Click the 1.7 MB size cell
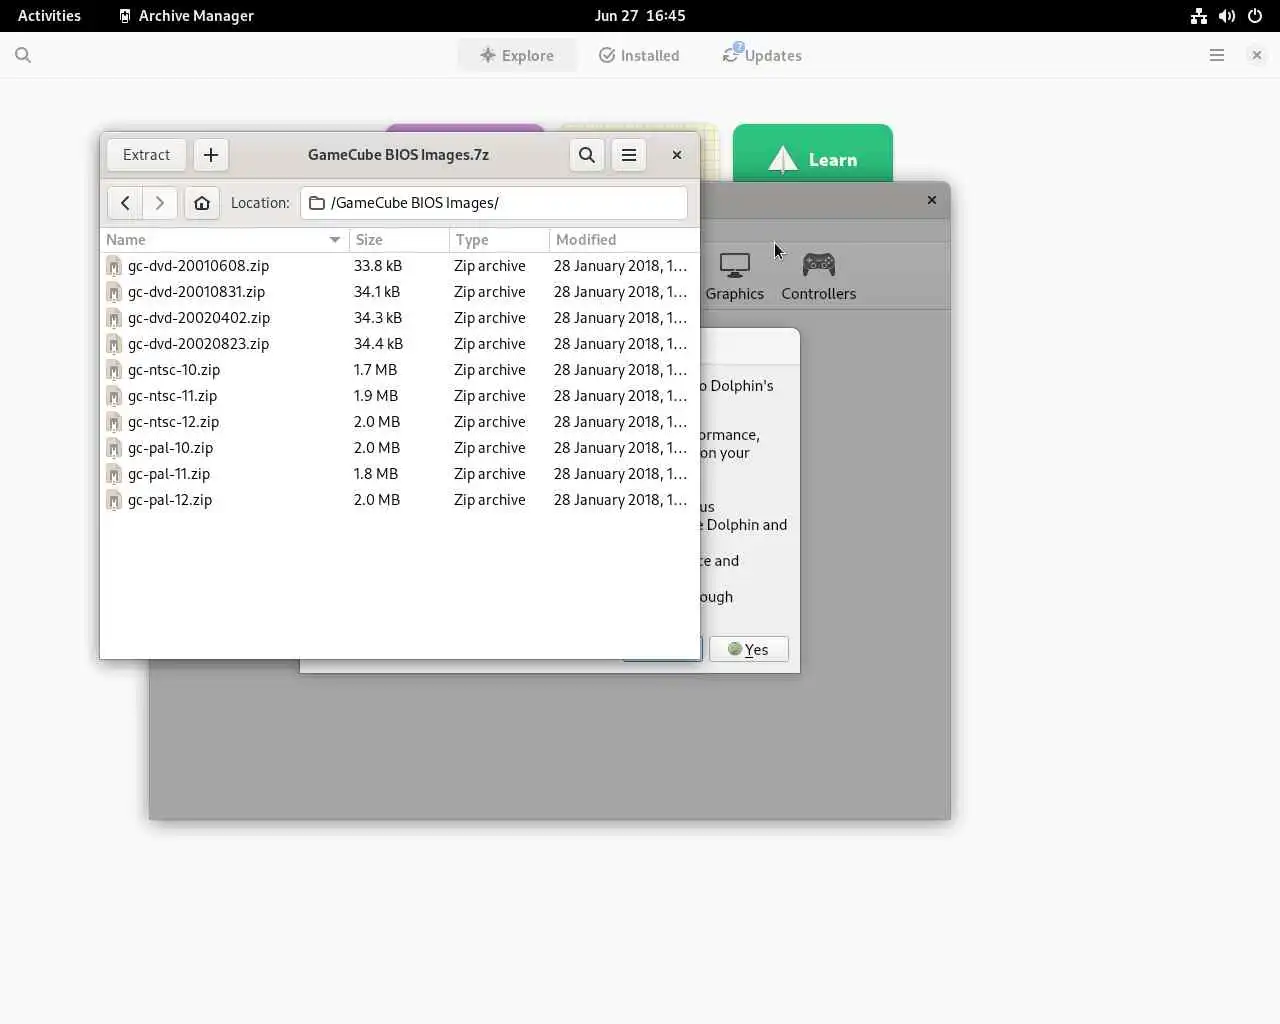Image resolution: width=1280 pixels, height=1024 pixels. pos(375,370)
